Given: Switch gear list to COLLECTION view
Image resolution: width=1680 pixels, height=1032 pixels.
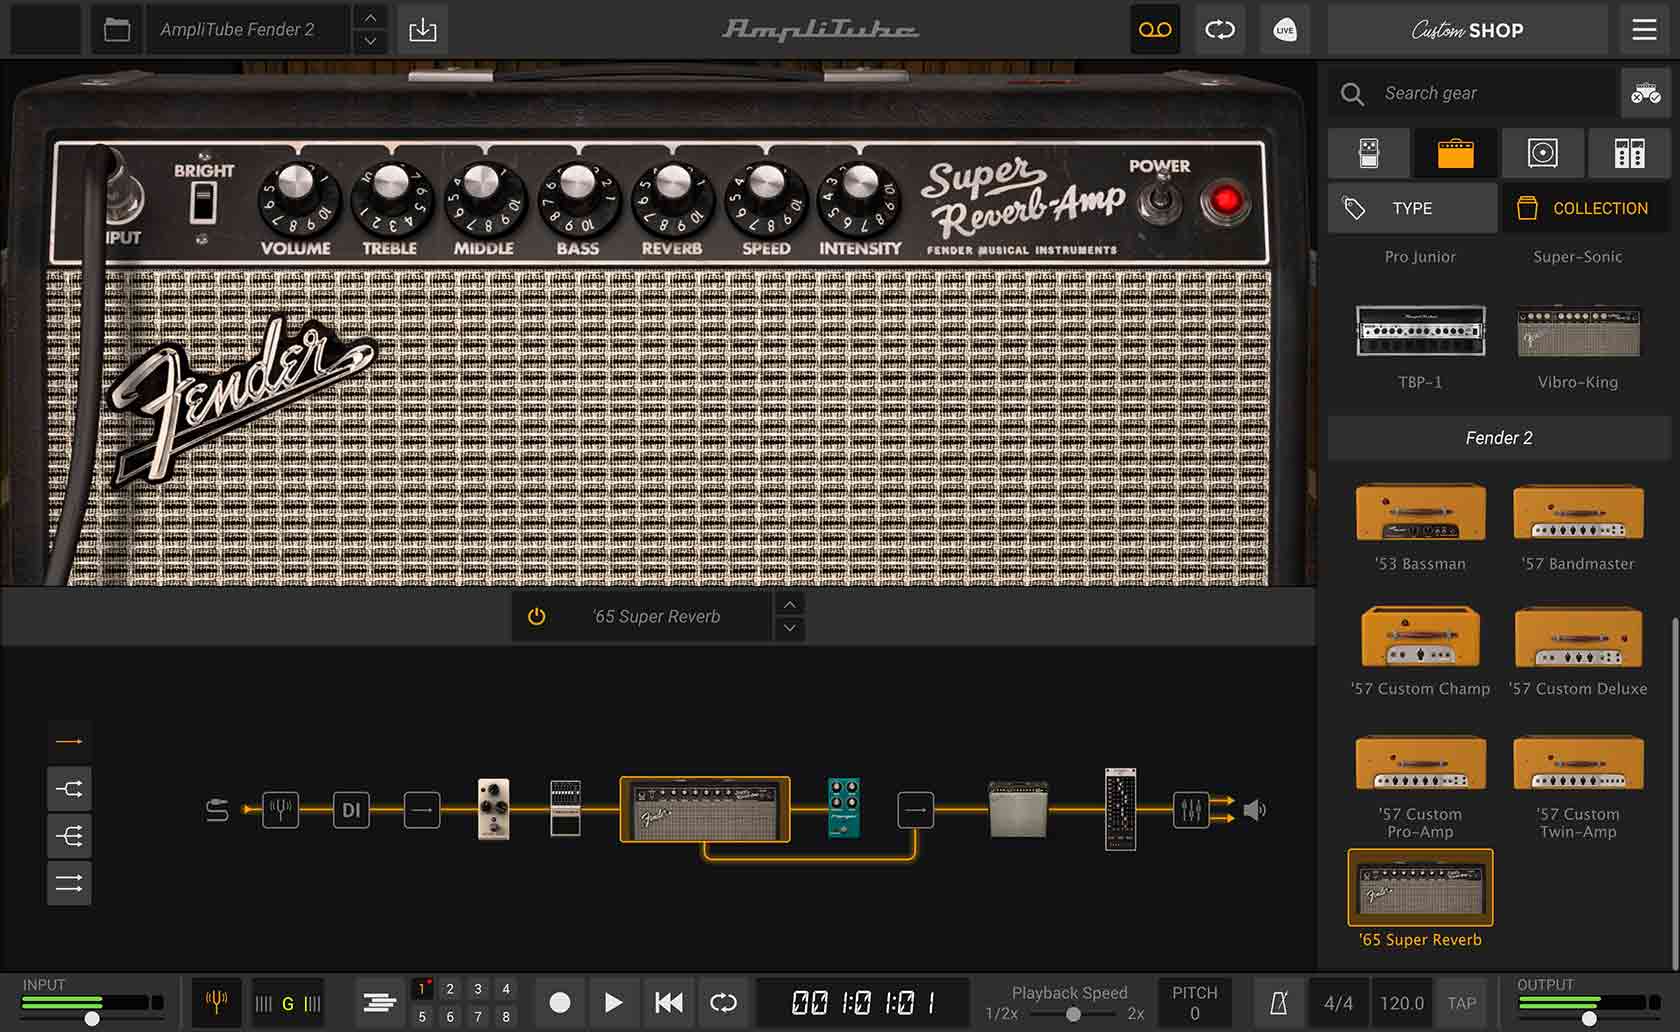Looking at the screenshot, I should tap(1584, 208).
